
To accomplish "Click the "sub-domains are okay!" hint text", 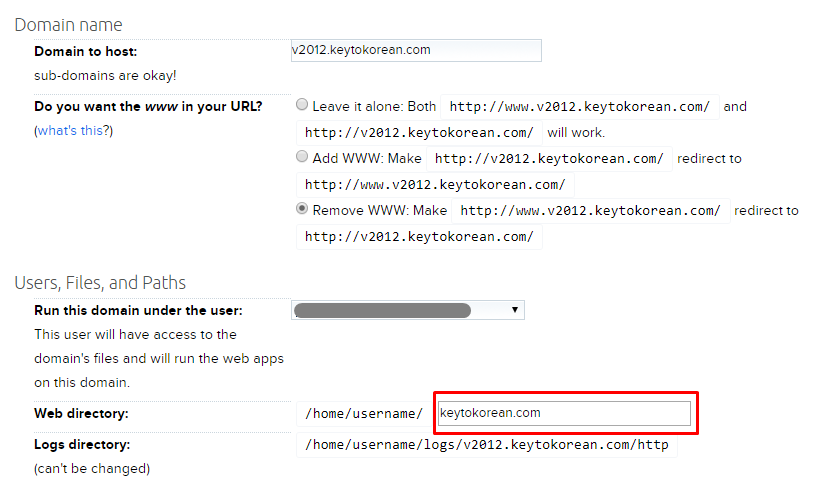I will 105,76.
